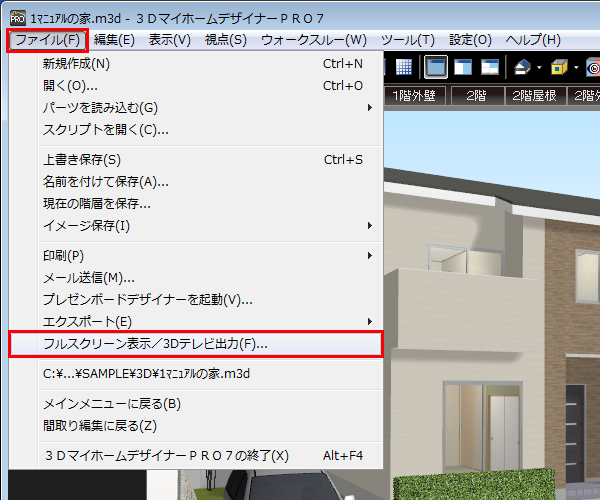Switch to the 2階屋根 floor tab

(535, 96)
